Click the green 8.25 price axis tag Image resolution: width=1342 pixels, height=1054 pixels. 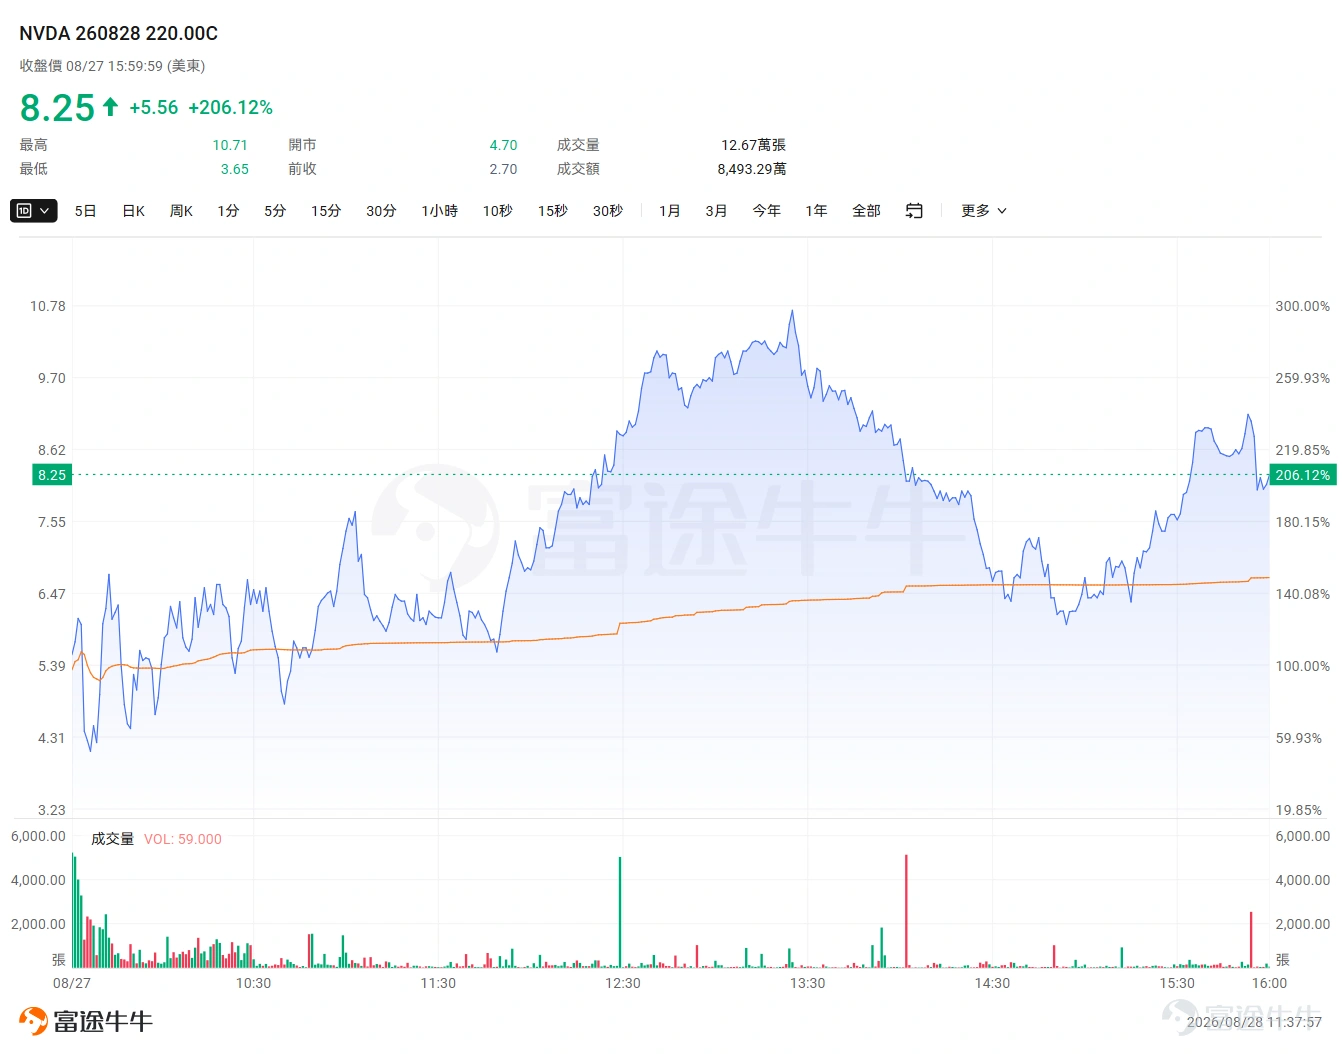click(x=52, y=475)
